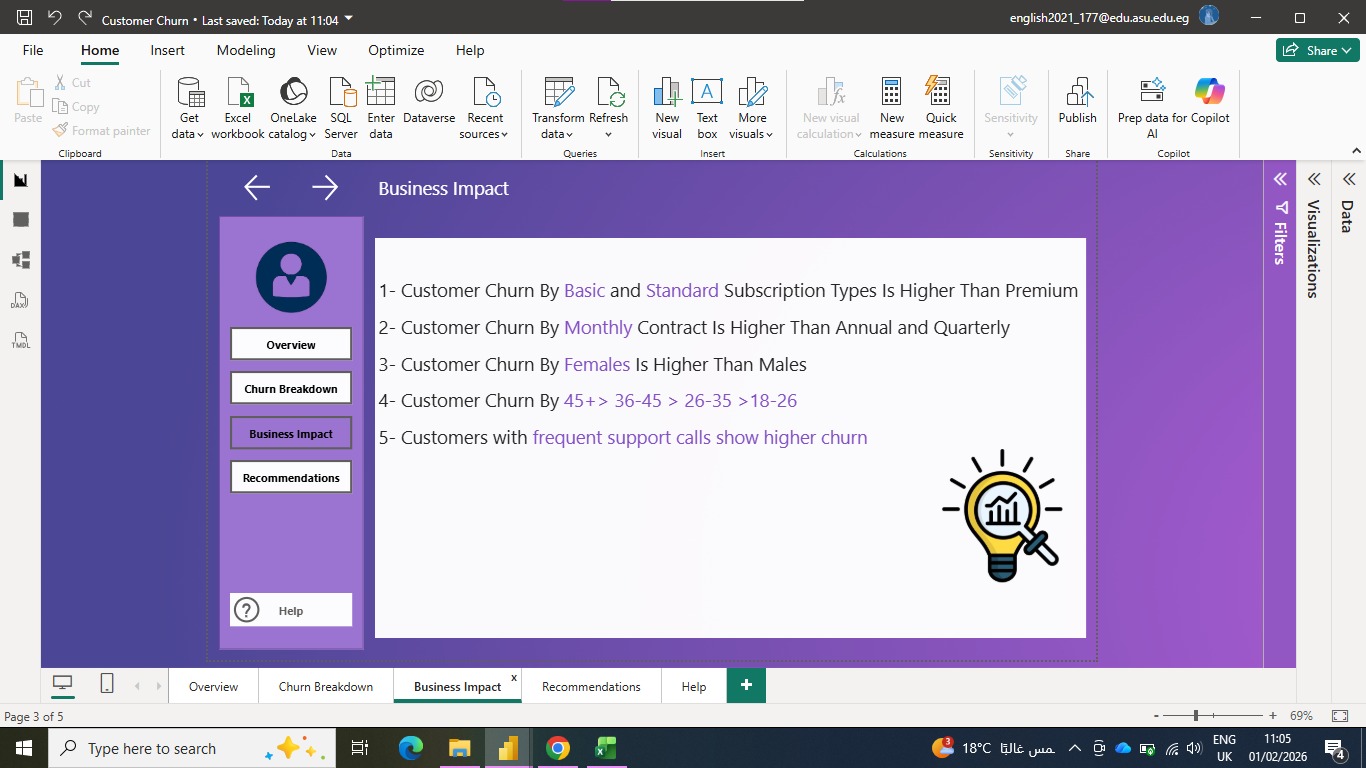The width and height of the screenshot is (1366, 768).
Task: Create a New measure
Action: pos(892,108)
